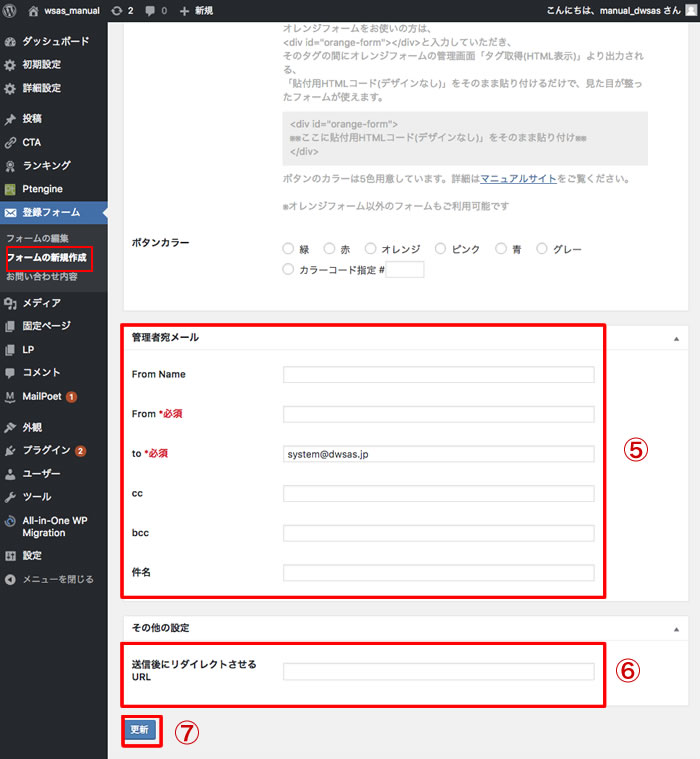Click the ツール wrench icon

tap(11, 497)
